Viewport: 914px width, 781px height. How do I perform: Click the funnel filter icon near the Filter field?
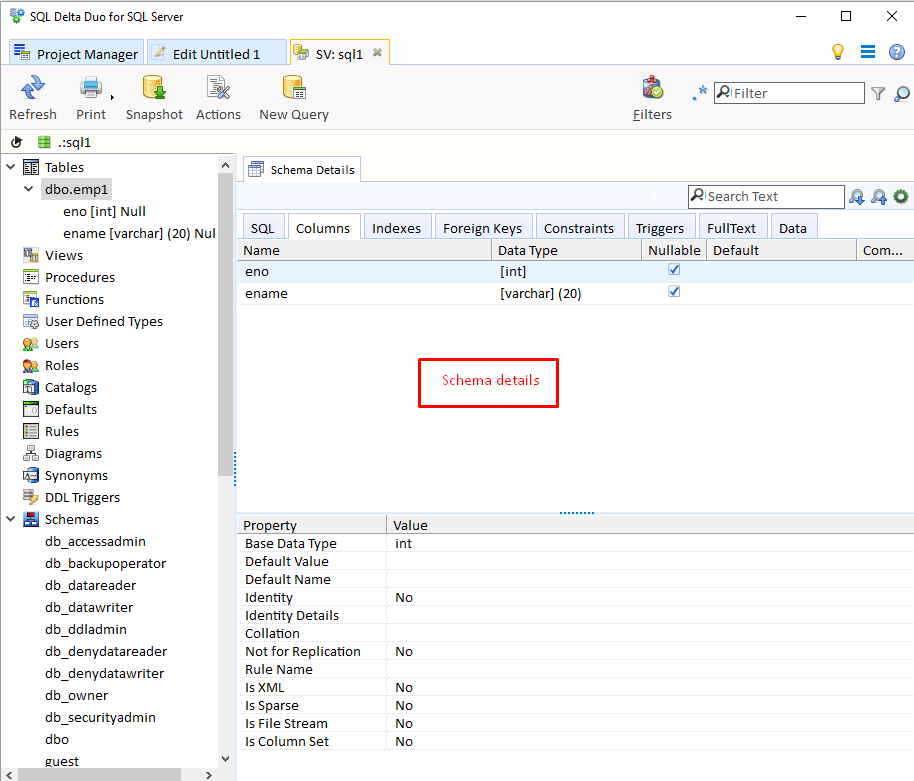pos(878,92)
